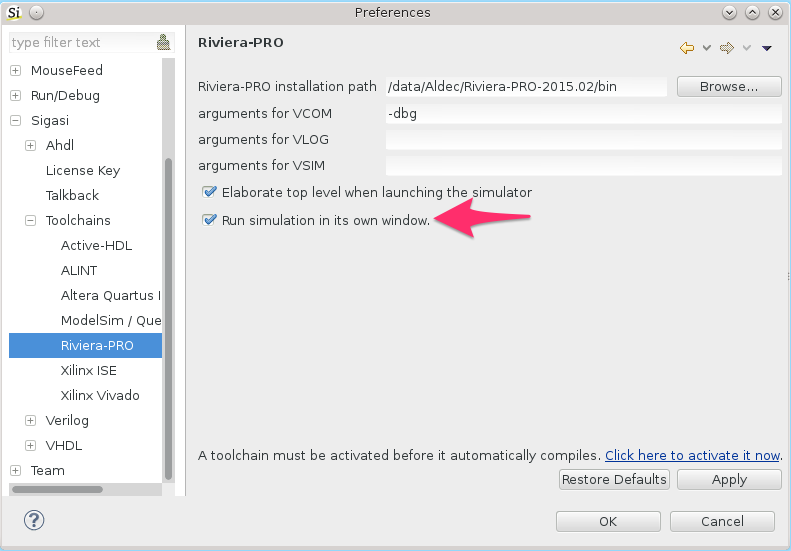Confirm preferences with OK

pyautogui.click(x=608, y=521)
